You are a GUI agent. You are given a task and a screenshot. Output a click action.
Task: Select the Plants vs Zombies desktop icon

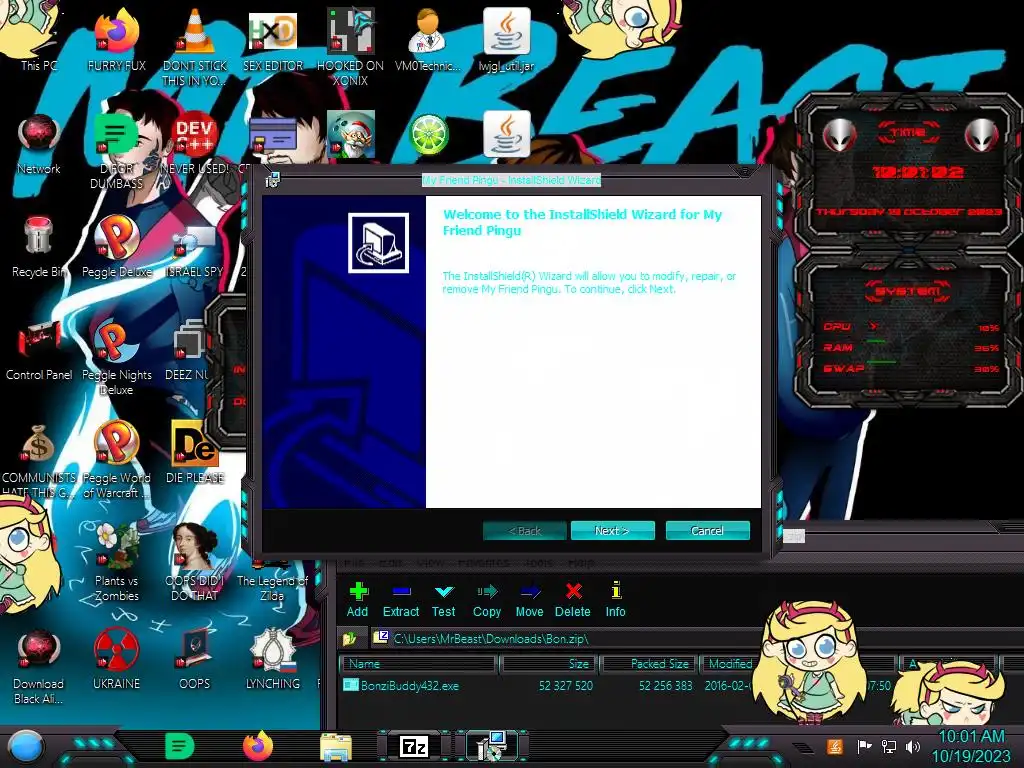click(x=117, y=563)
